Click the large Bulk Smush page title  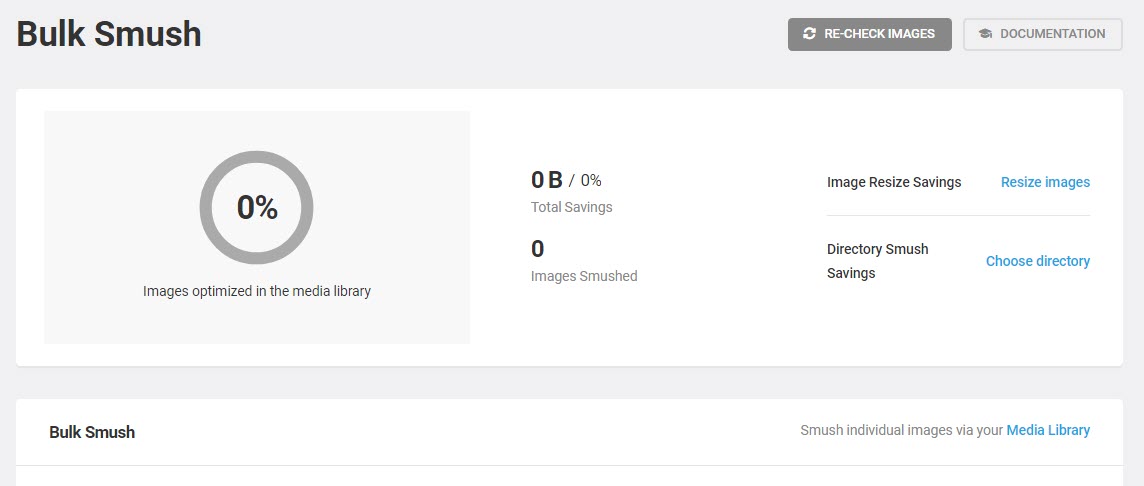point(109,34)
